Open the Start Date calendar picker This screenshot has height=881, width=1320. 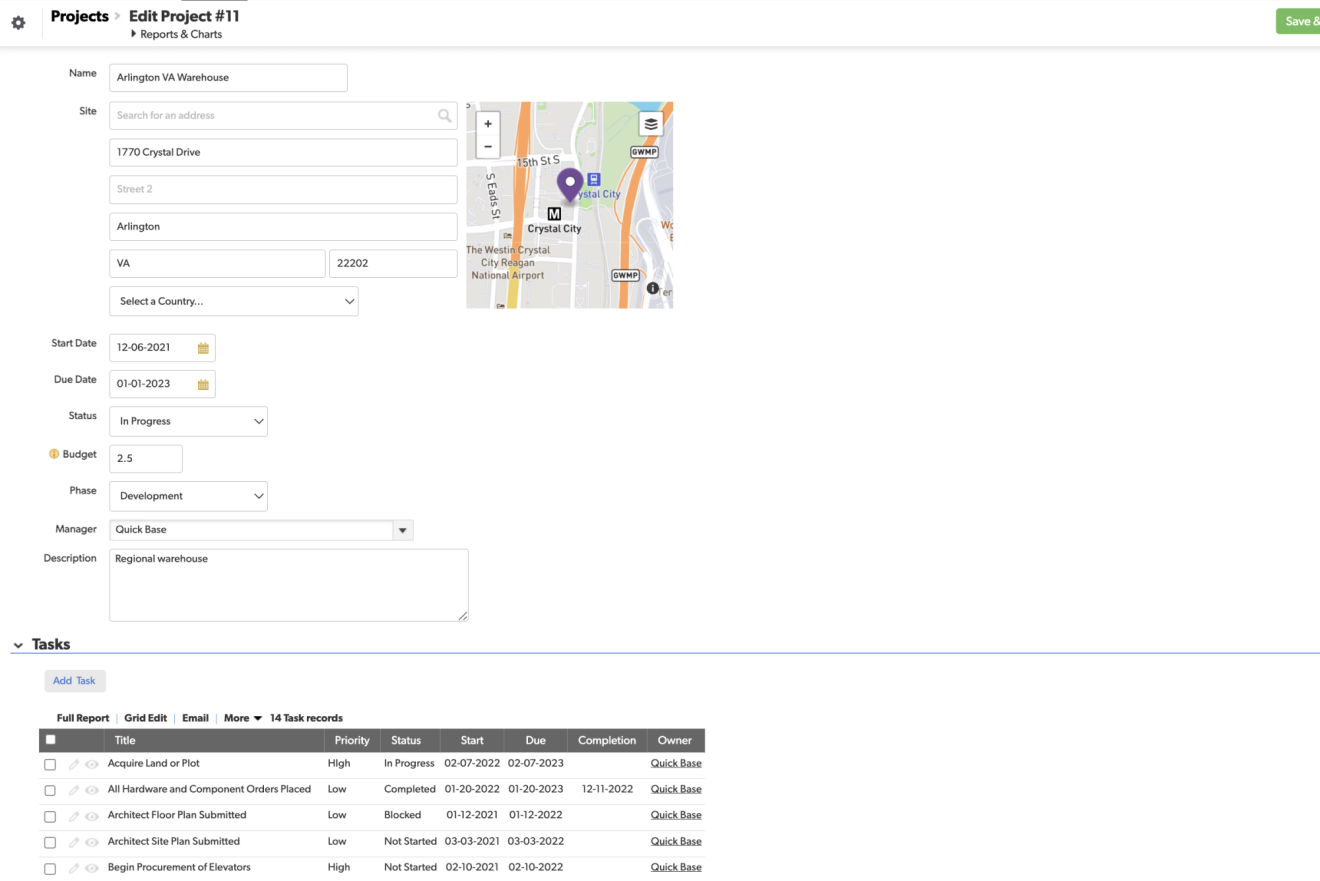tap(203, 348)
